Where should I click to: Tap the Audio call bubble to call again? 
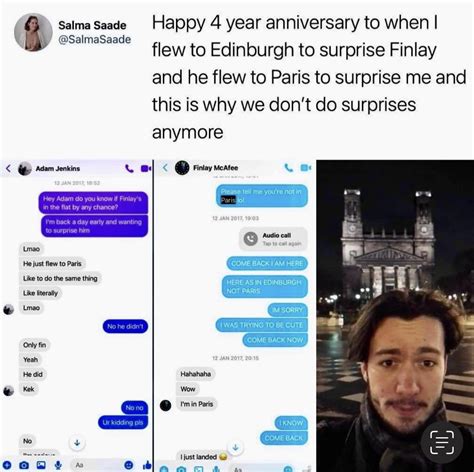pos(273,239)
